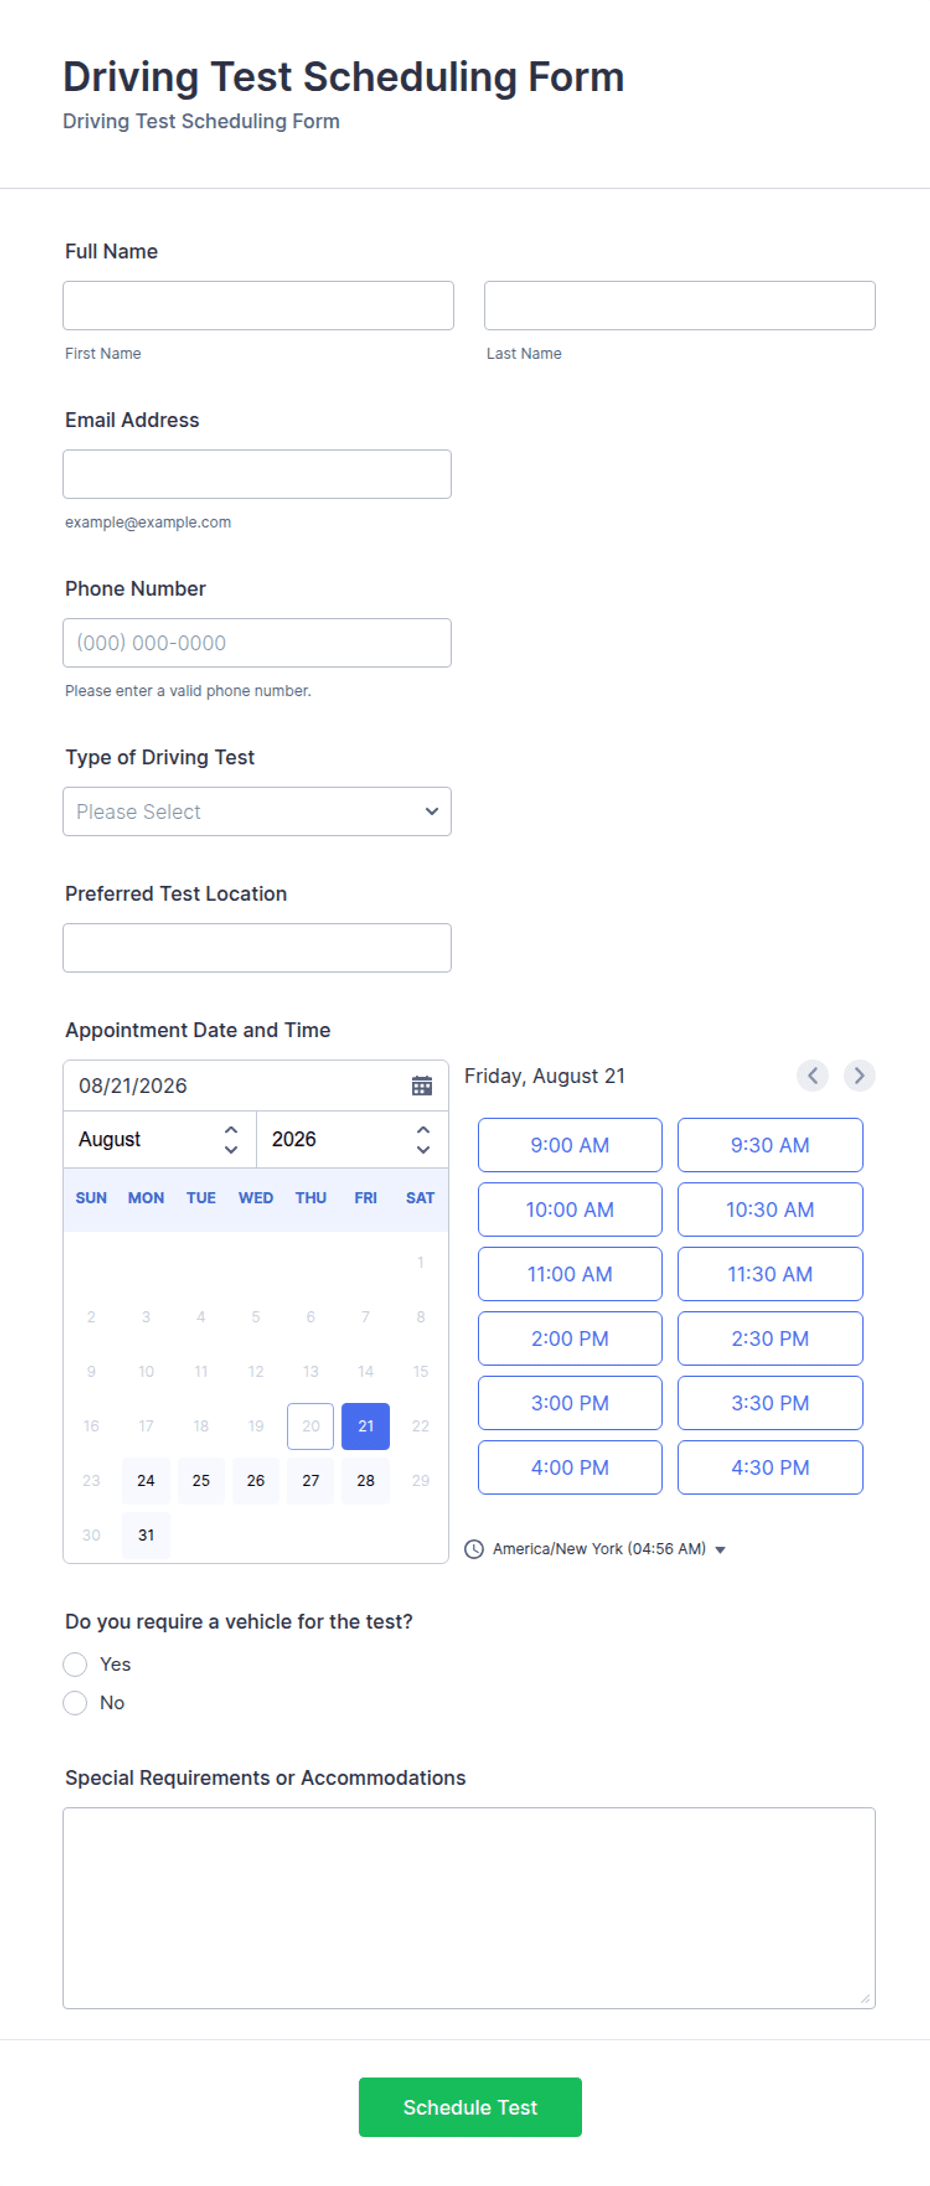The image size is (930, 2186).
Task: Focus the Last Name field
Action: click(680, 305)
